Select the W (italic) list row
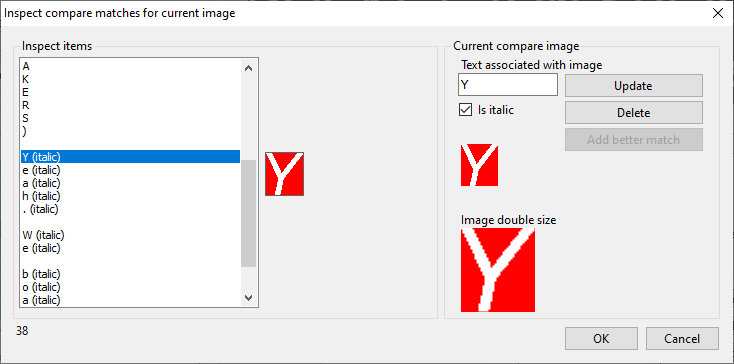Viewport: 734px width, 364px height. pos(131,234)
